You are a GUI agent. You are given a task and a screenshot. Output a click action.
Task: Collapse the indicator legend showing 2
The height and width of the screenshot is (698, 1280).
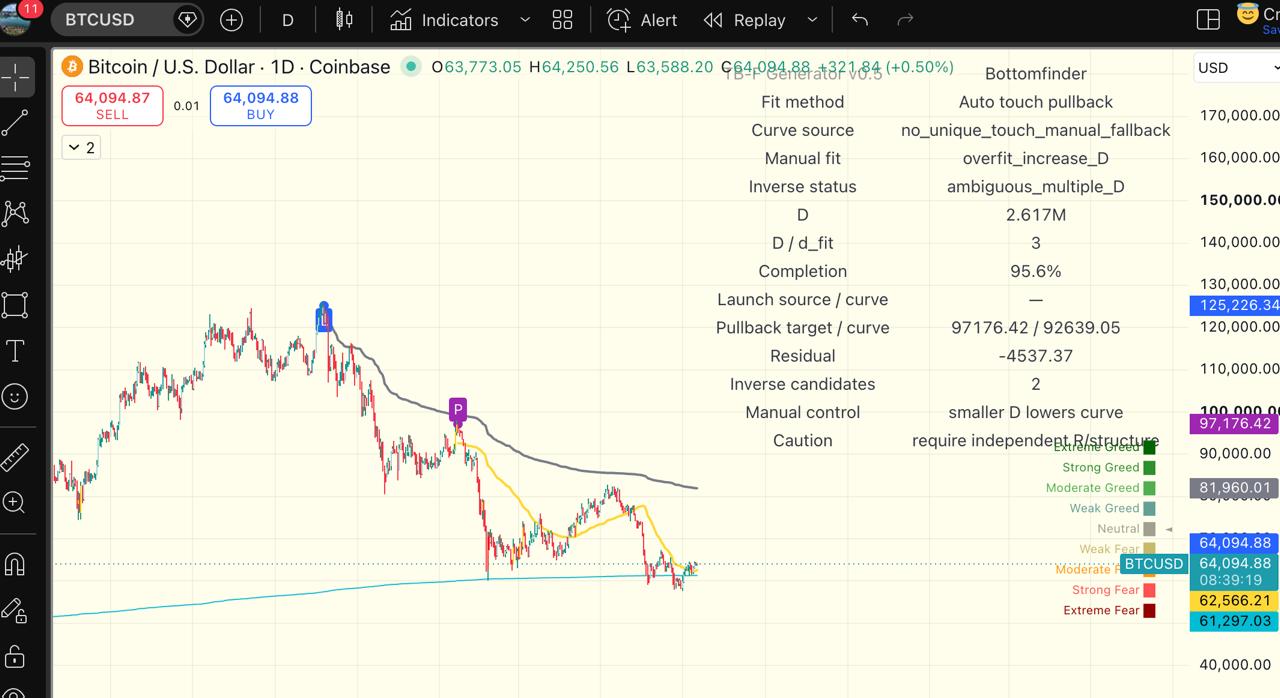tap(81, 147)
